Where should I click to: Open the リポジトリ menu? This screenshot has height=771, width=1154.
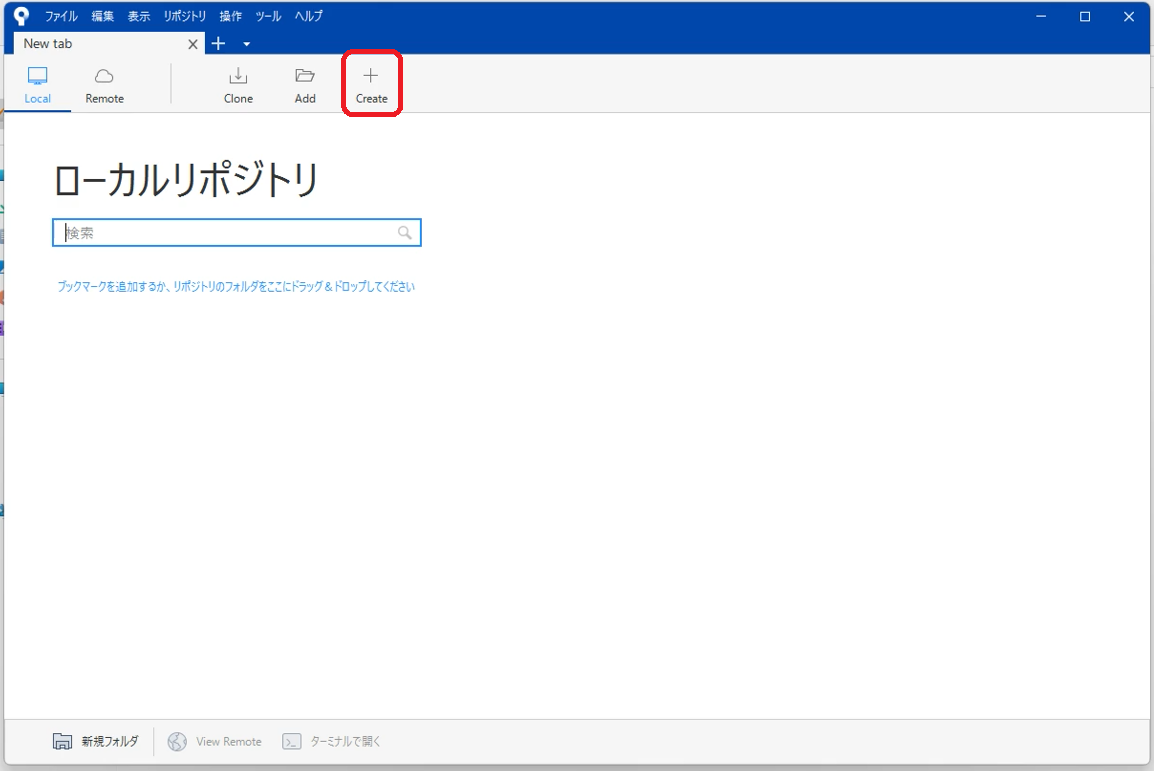(x=185, y=16)
